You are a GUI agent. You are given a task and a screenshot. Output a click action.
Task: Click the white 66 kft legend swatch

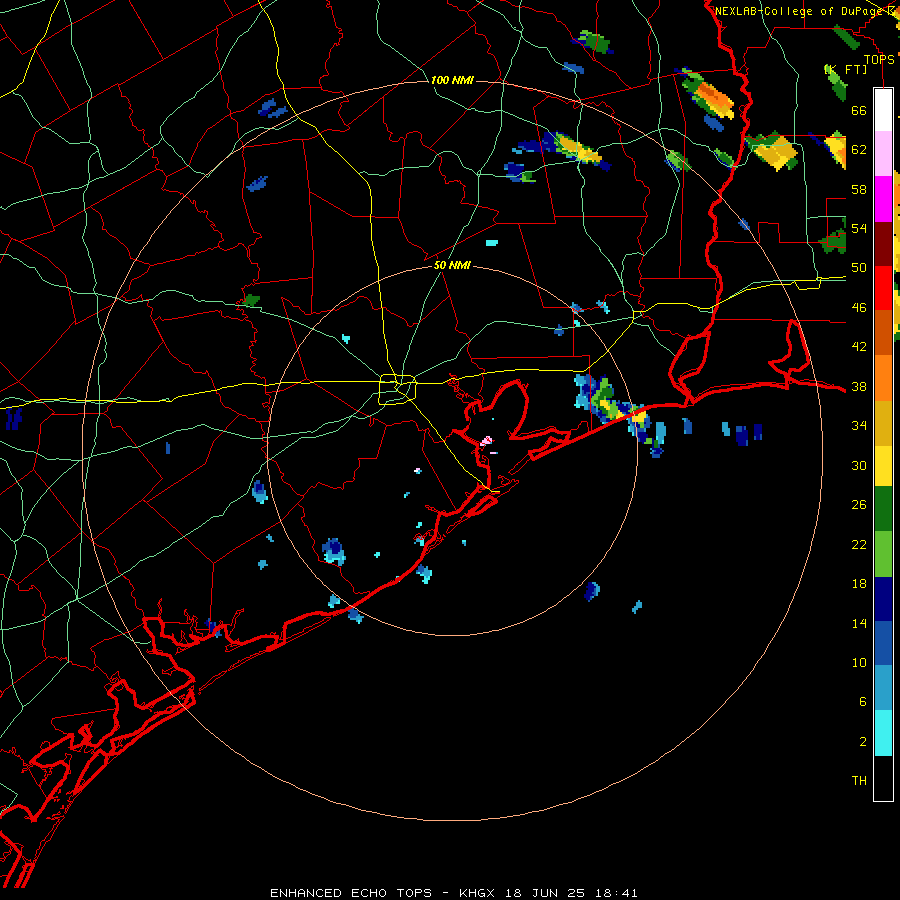(883, 110)
